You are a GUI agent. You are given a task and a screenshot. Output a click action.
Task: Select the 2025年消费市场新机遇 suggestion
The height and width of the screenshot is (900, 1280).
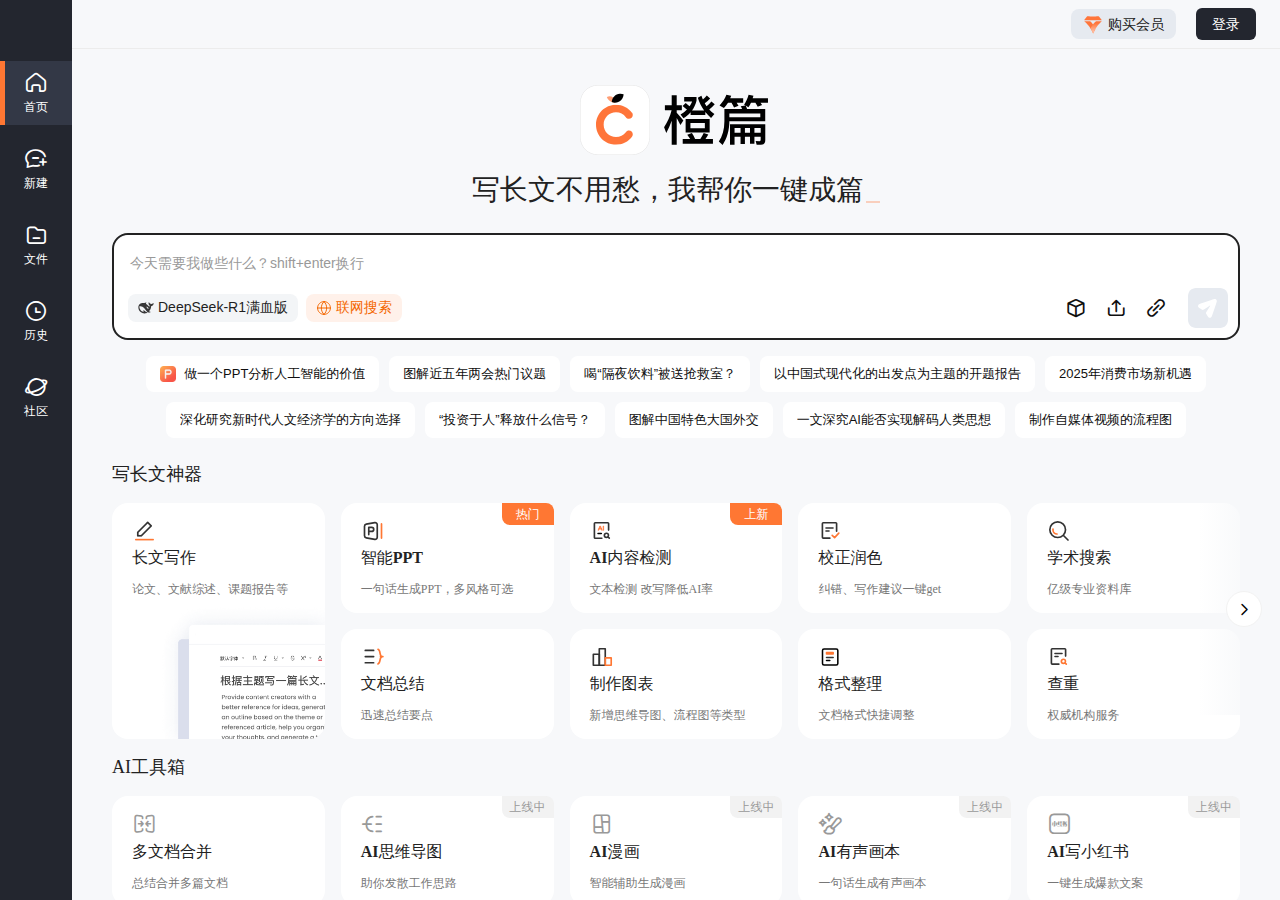[1125, 374]
